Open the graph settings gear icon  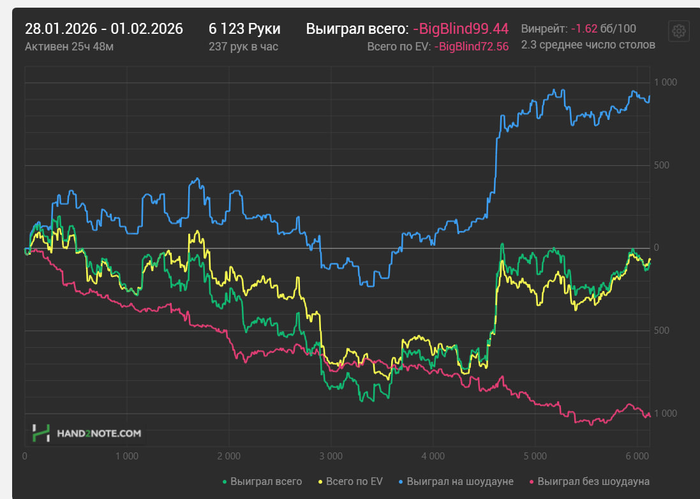click(679, 31)
